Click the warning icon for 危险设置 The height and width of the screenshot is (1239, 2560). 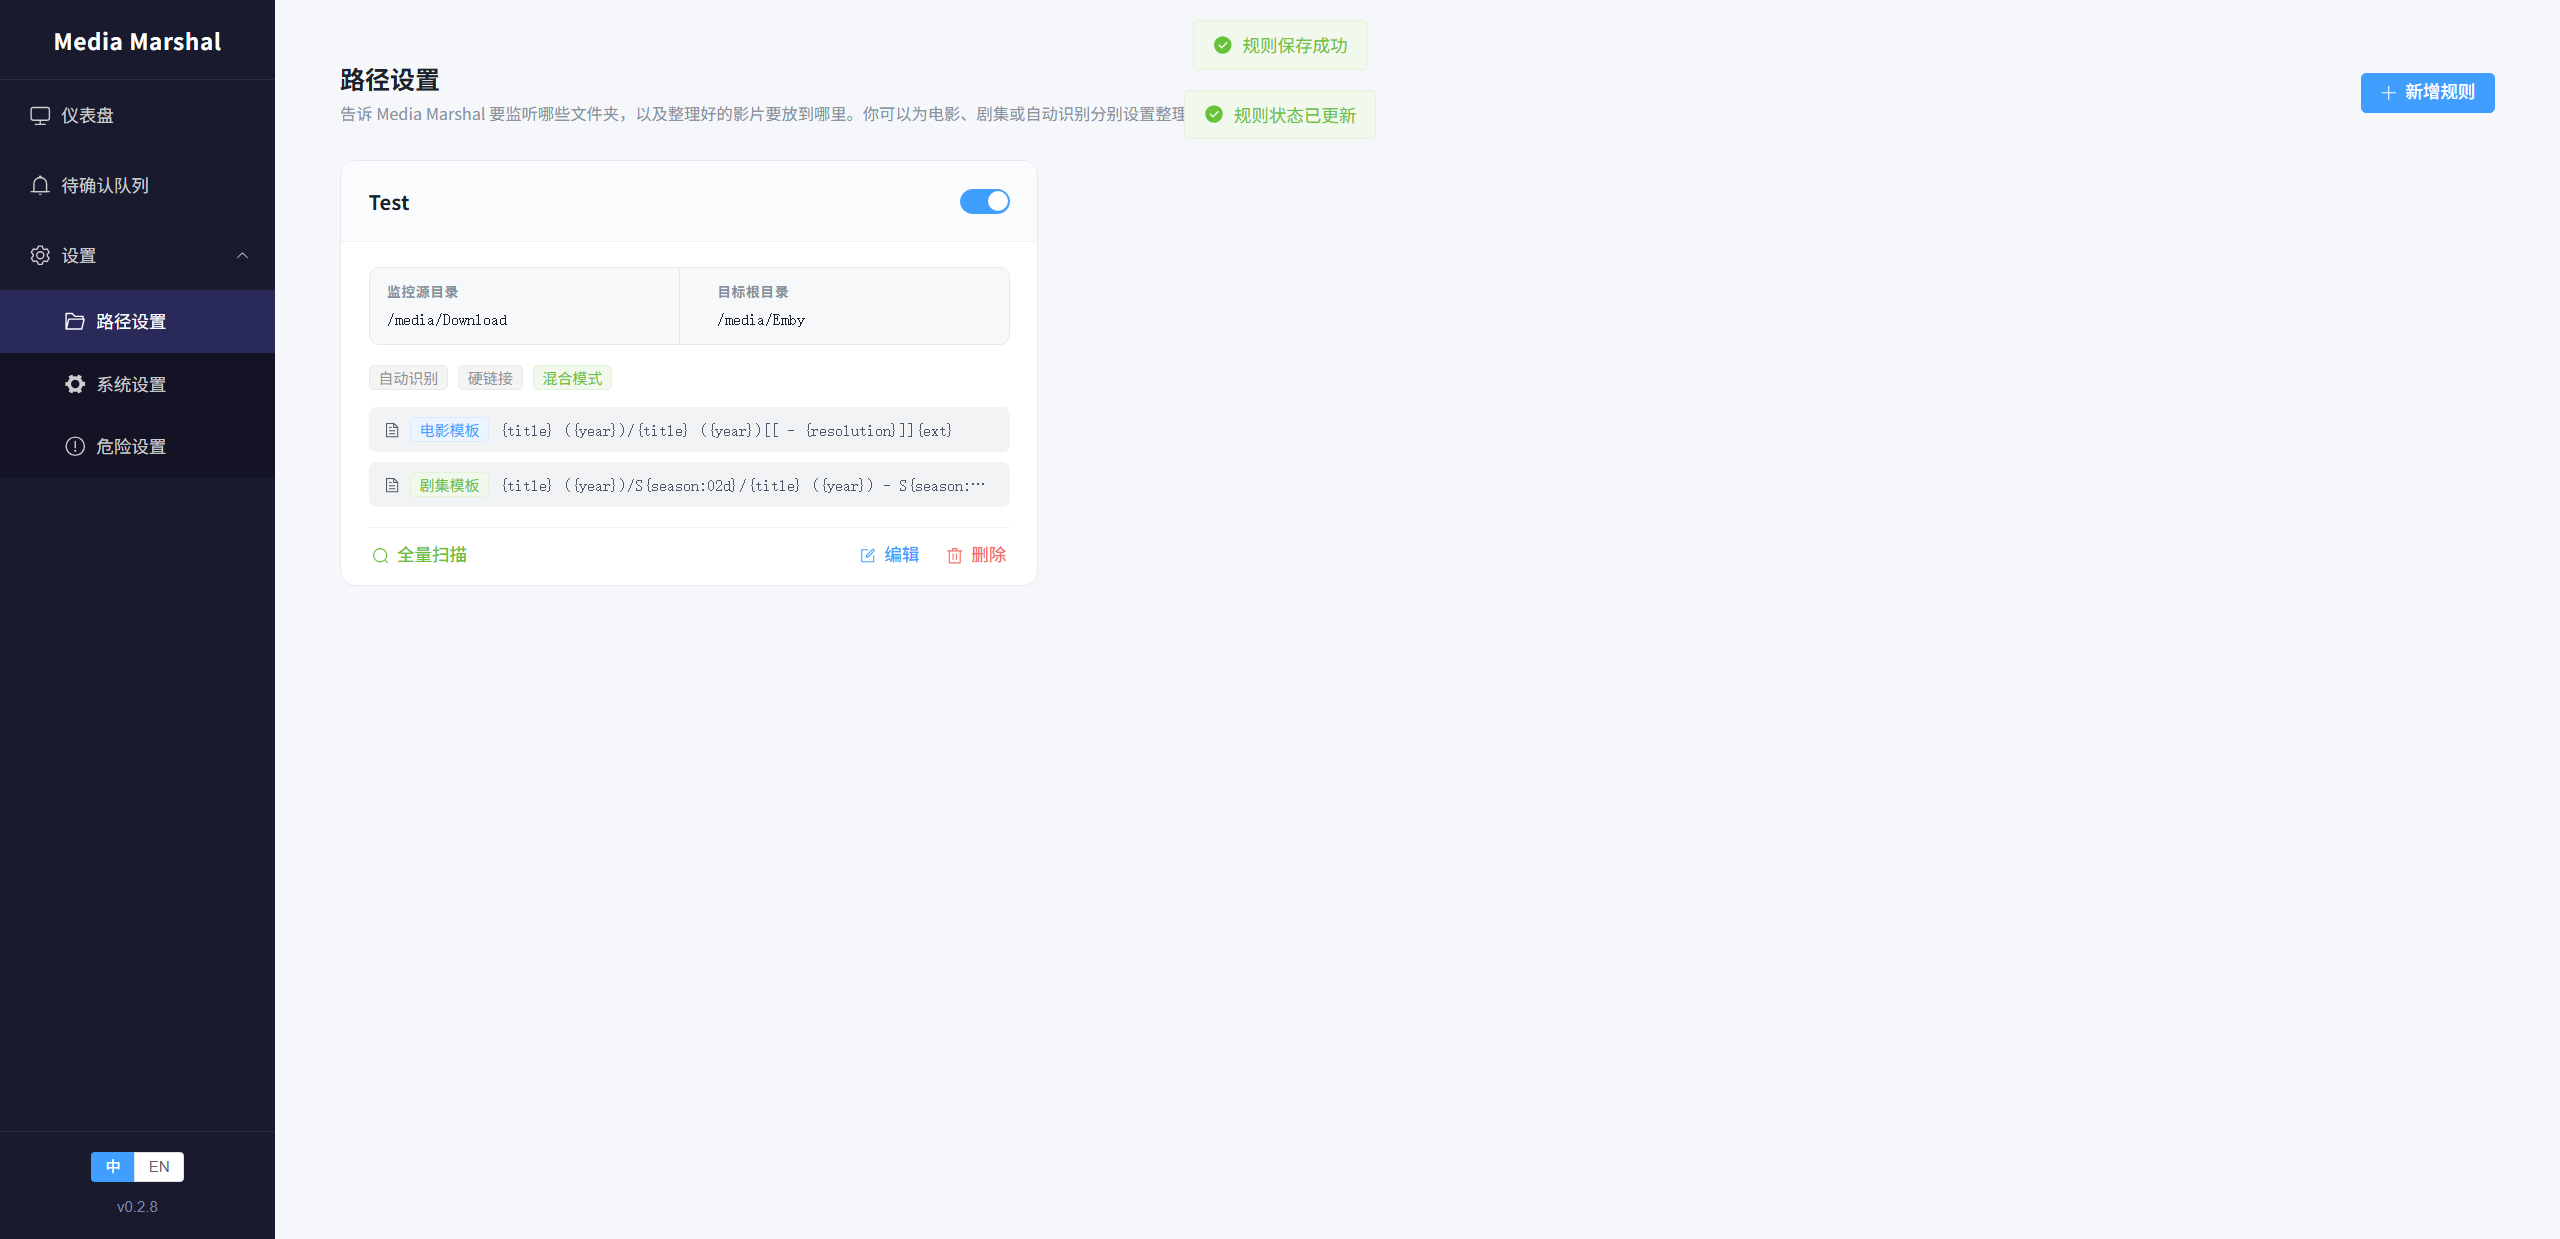coord(75,446)
